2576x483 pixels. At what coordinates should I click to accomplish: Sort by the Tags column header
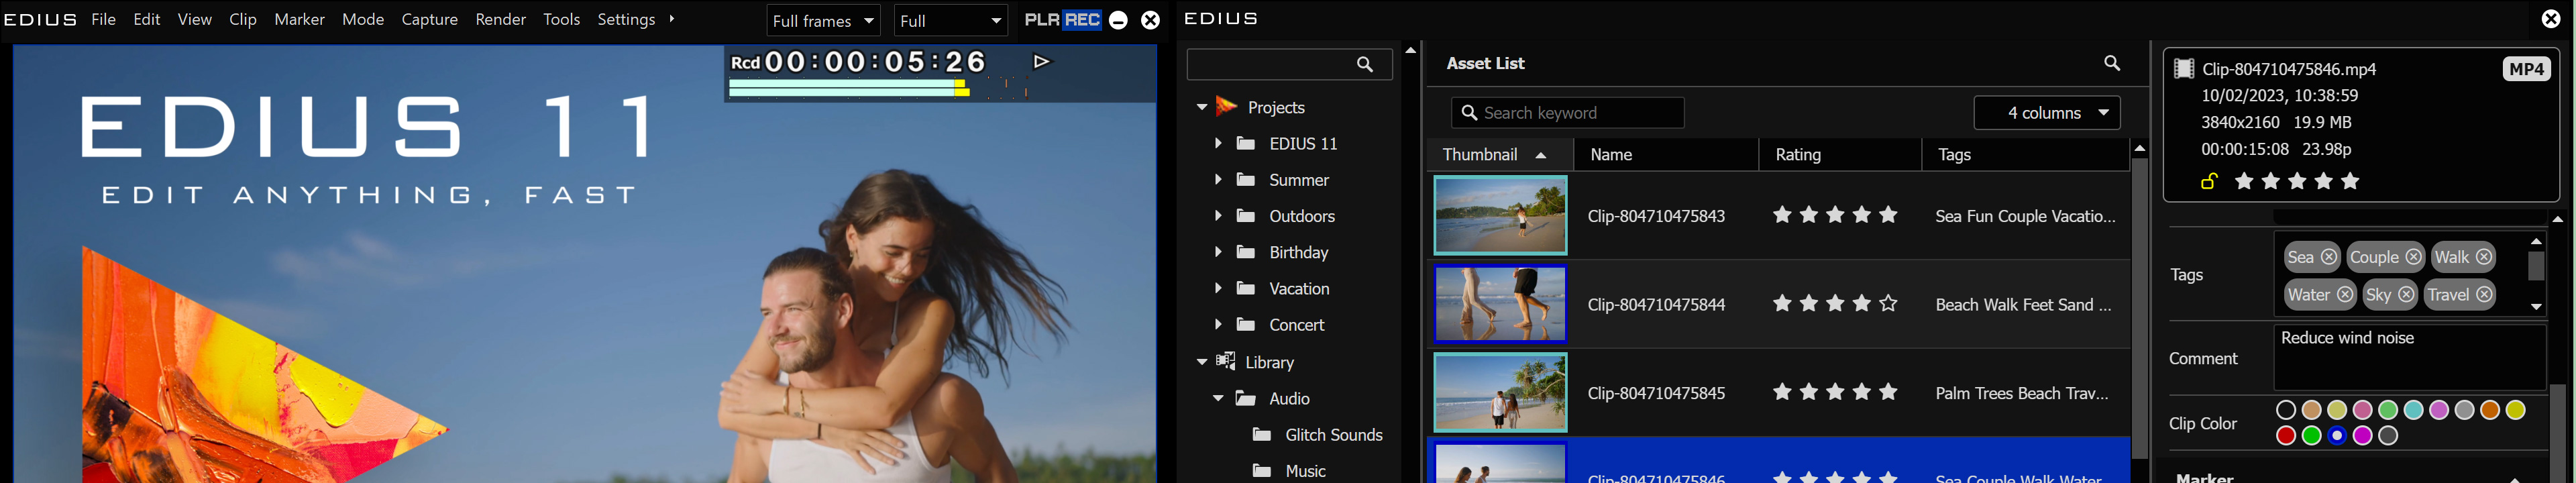click(2025, 155)
